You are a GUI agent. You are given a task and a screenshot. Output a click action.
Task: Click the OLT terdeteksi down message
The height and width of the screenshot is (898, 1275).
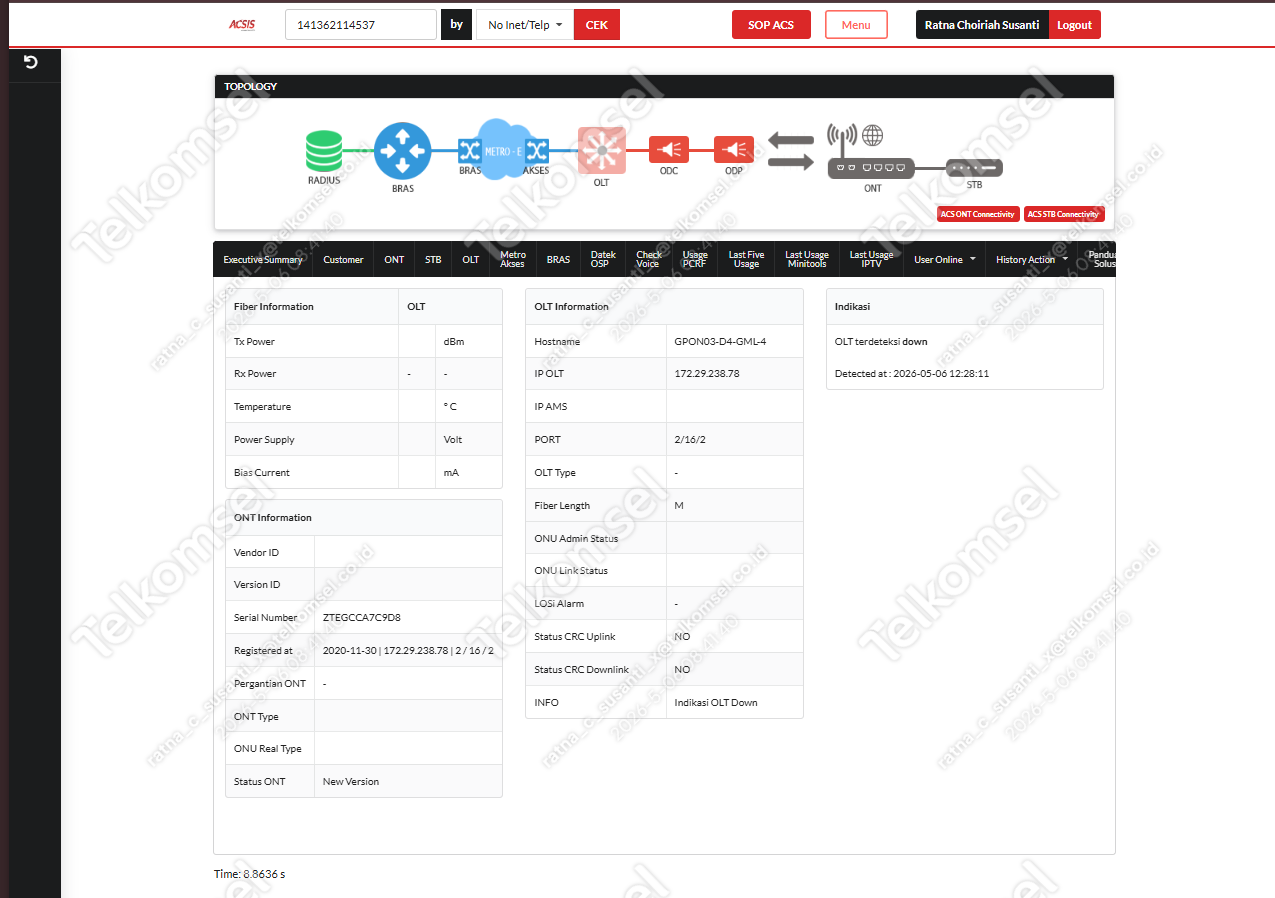point(881,342)
